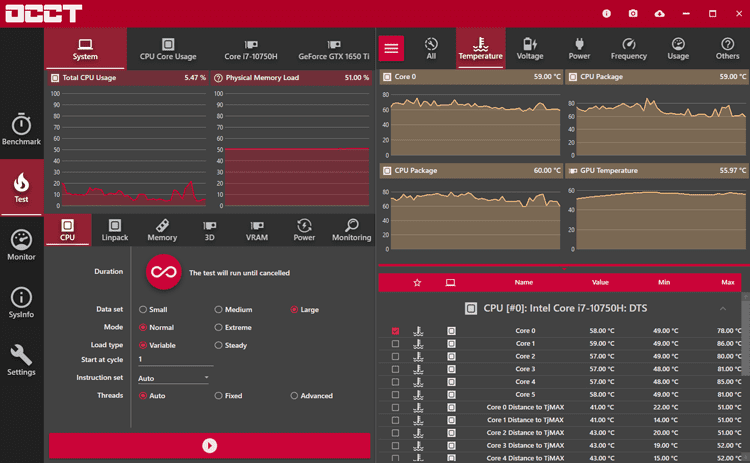Switch to the Power test tab
The height and width of the screenshot is (463, 750).
304,230
